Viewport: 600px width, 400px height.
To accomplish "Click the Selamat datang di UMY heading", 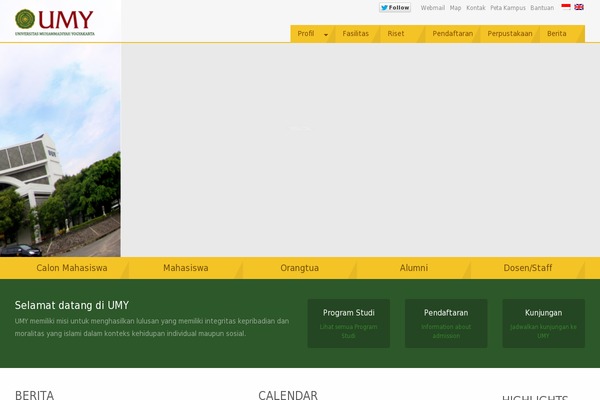I will 72,305.
